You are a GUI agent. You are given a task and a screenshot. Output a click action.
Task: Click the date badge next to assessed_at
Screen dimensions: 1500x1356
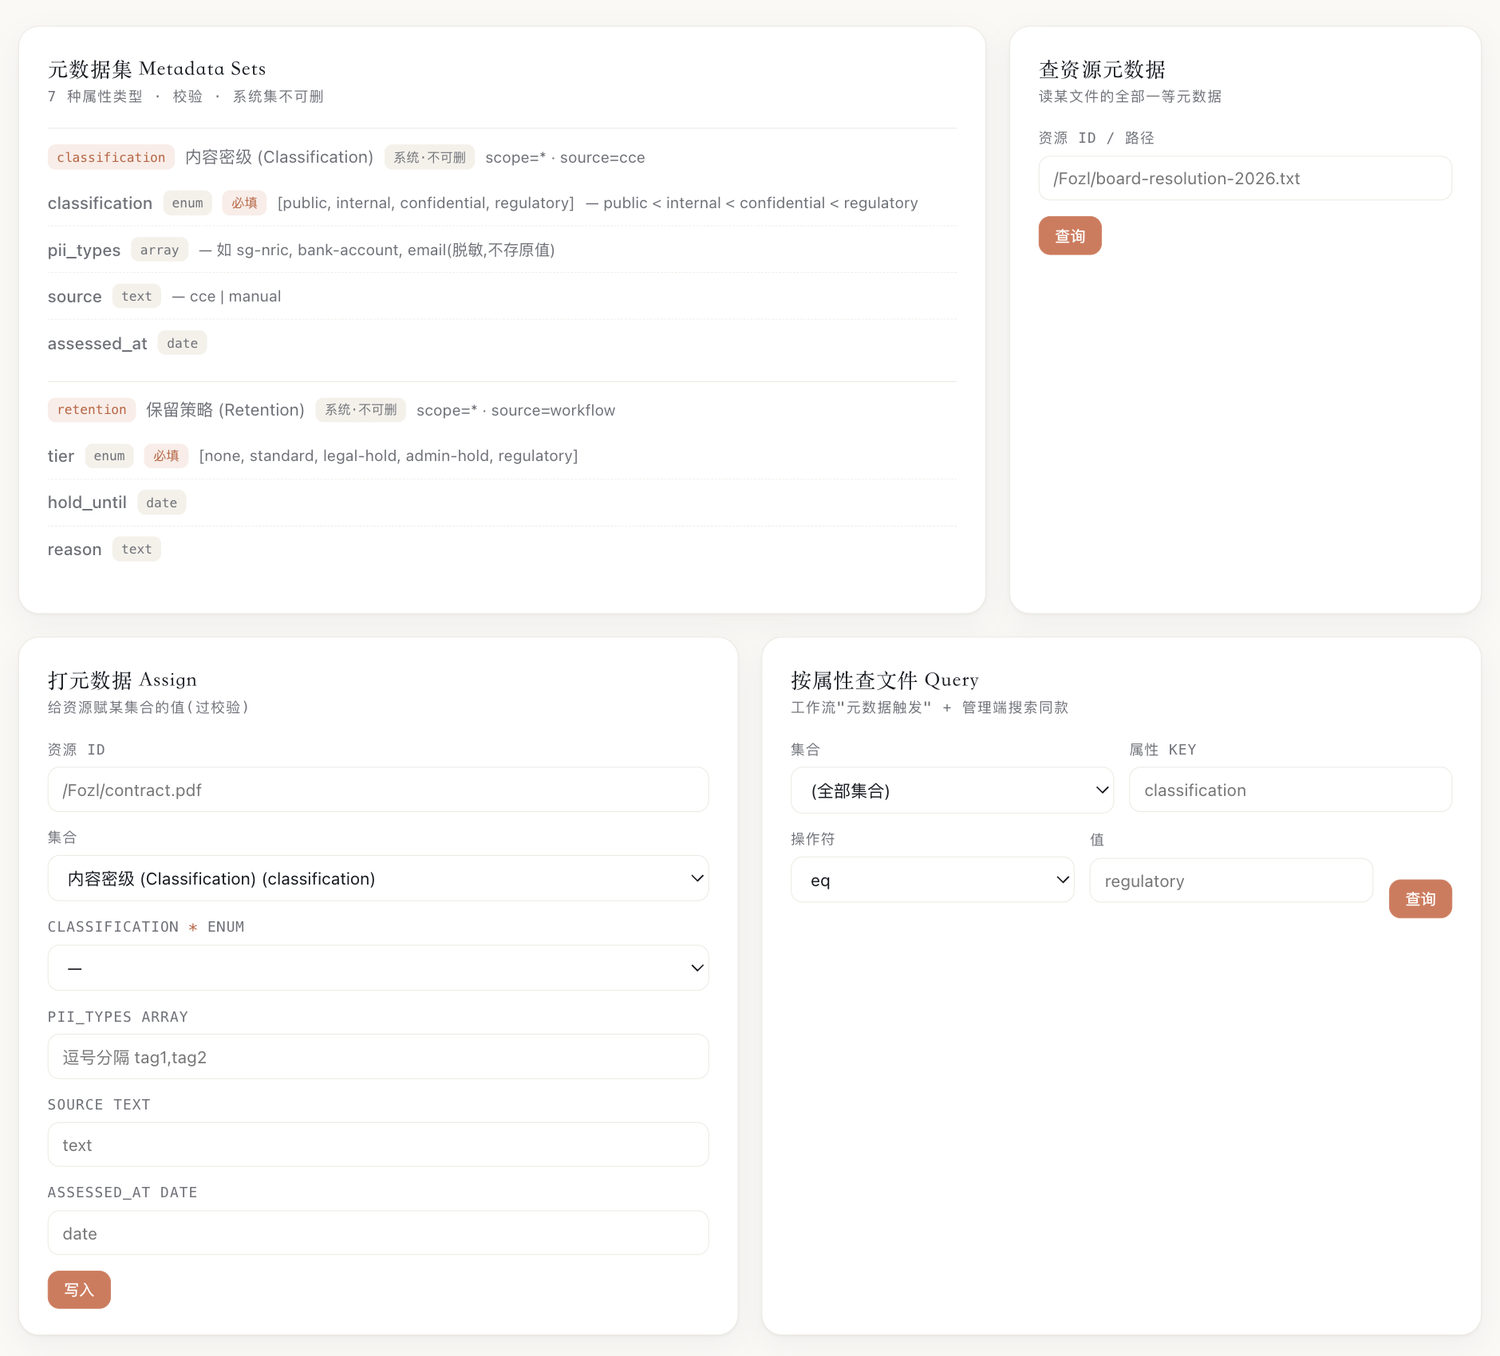point(182,343)
